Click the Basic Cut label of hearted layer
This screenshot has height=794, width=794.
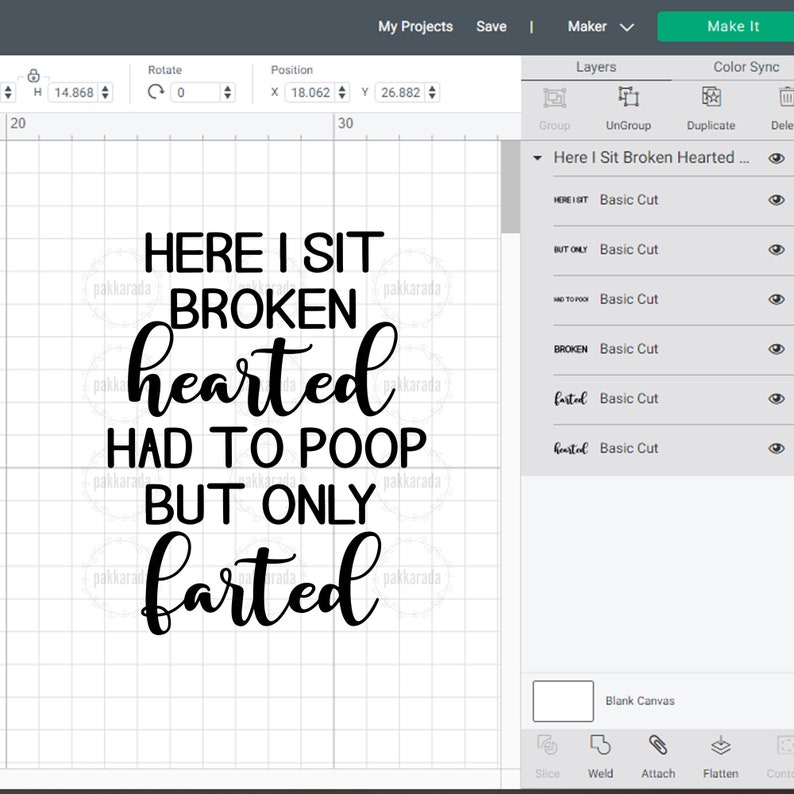click(x=629, y=448)
